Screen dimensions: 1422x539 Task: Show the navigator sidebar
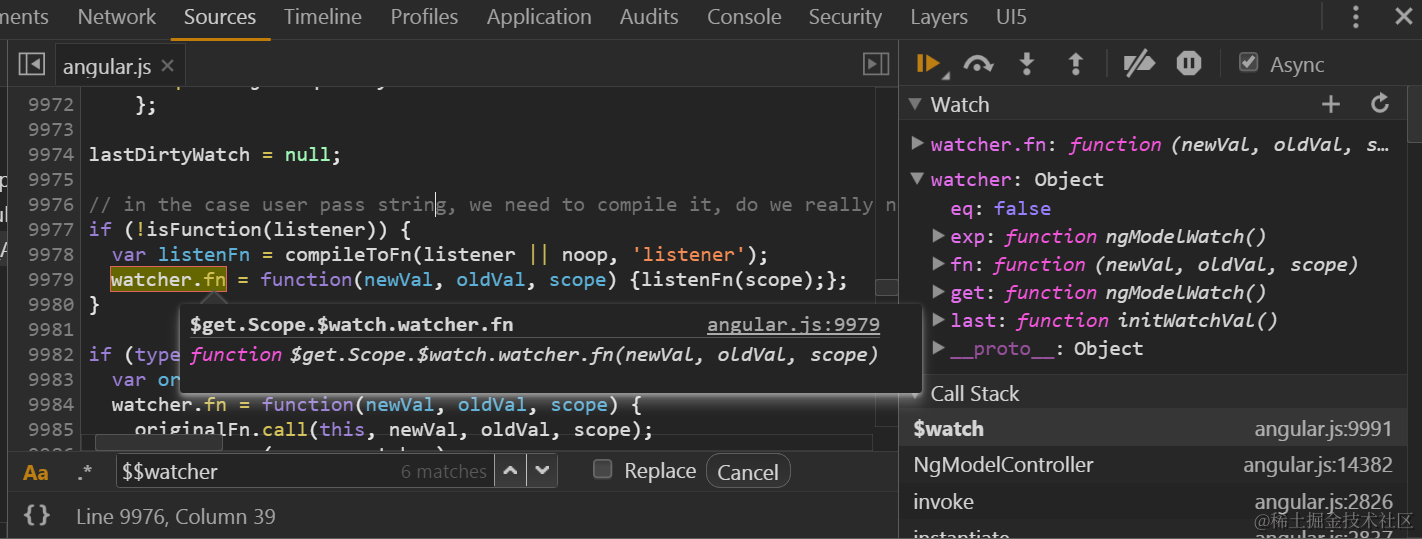click(32, 64)
